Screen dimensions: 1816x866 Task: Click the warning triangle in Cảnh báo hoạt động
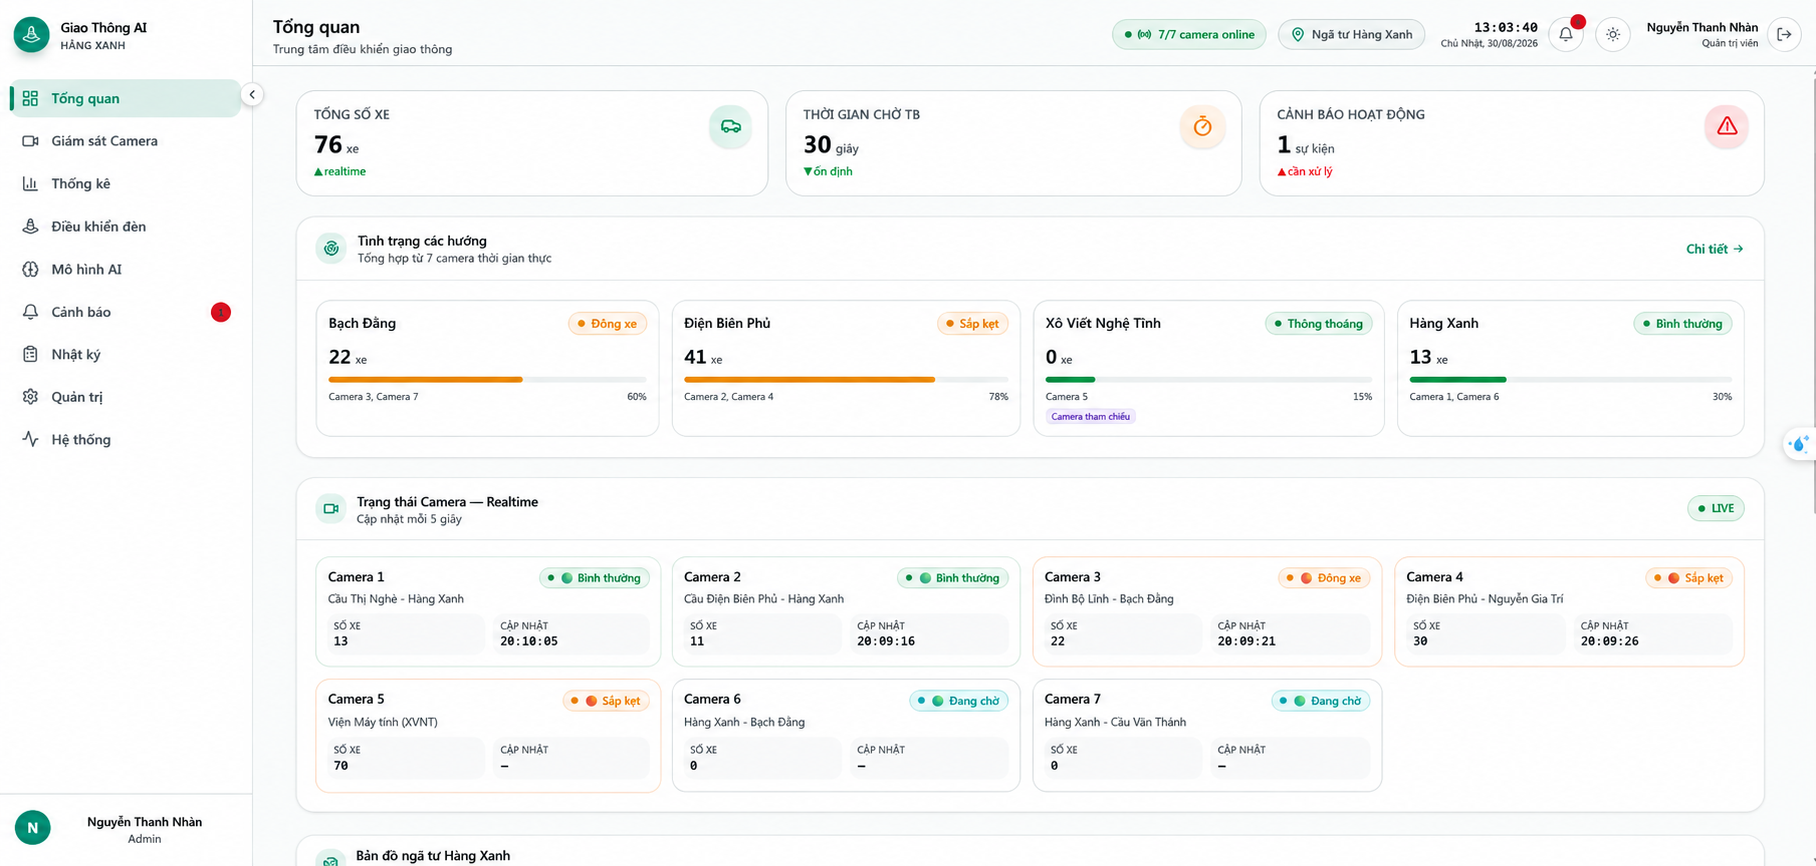pos(1727,127)
